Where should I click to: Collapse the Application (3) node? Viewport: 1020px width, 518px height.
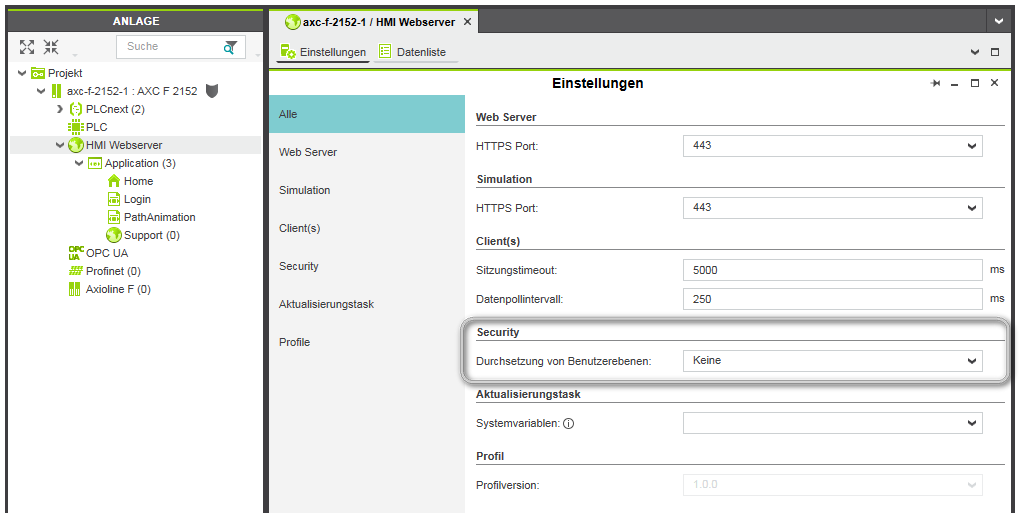point(79,163)
